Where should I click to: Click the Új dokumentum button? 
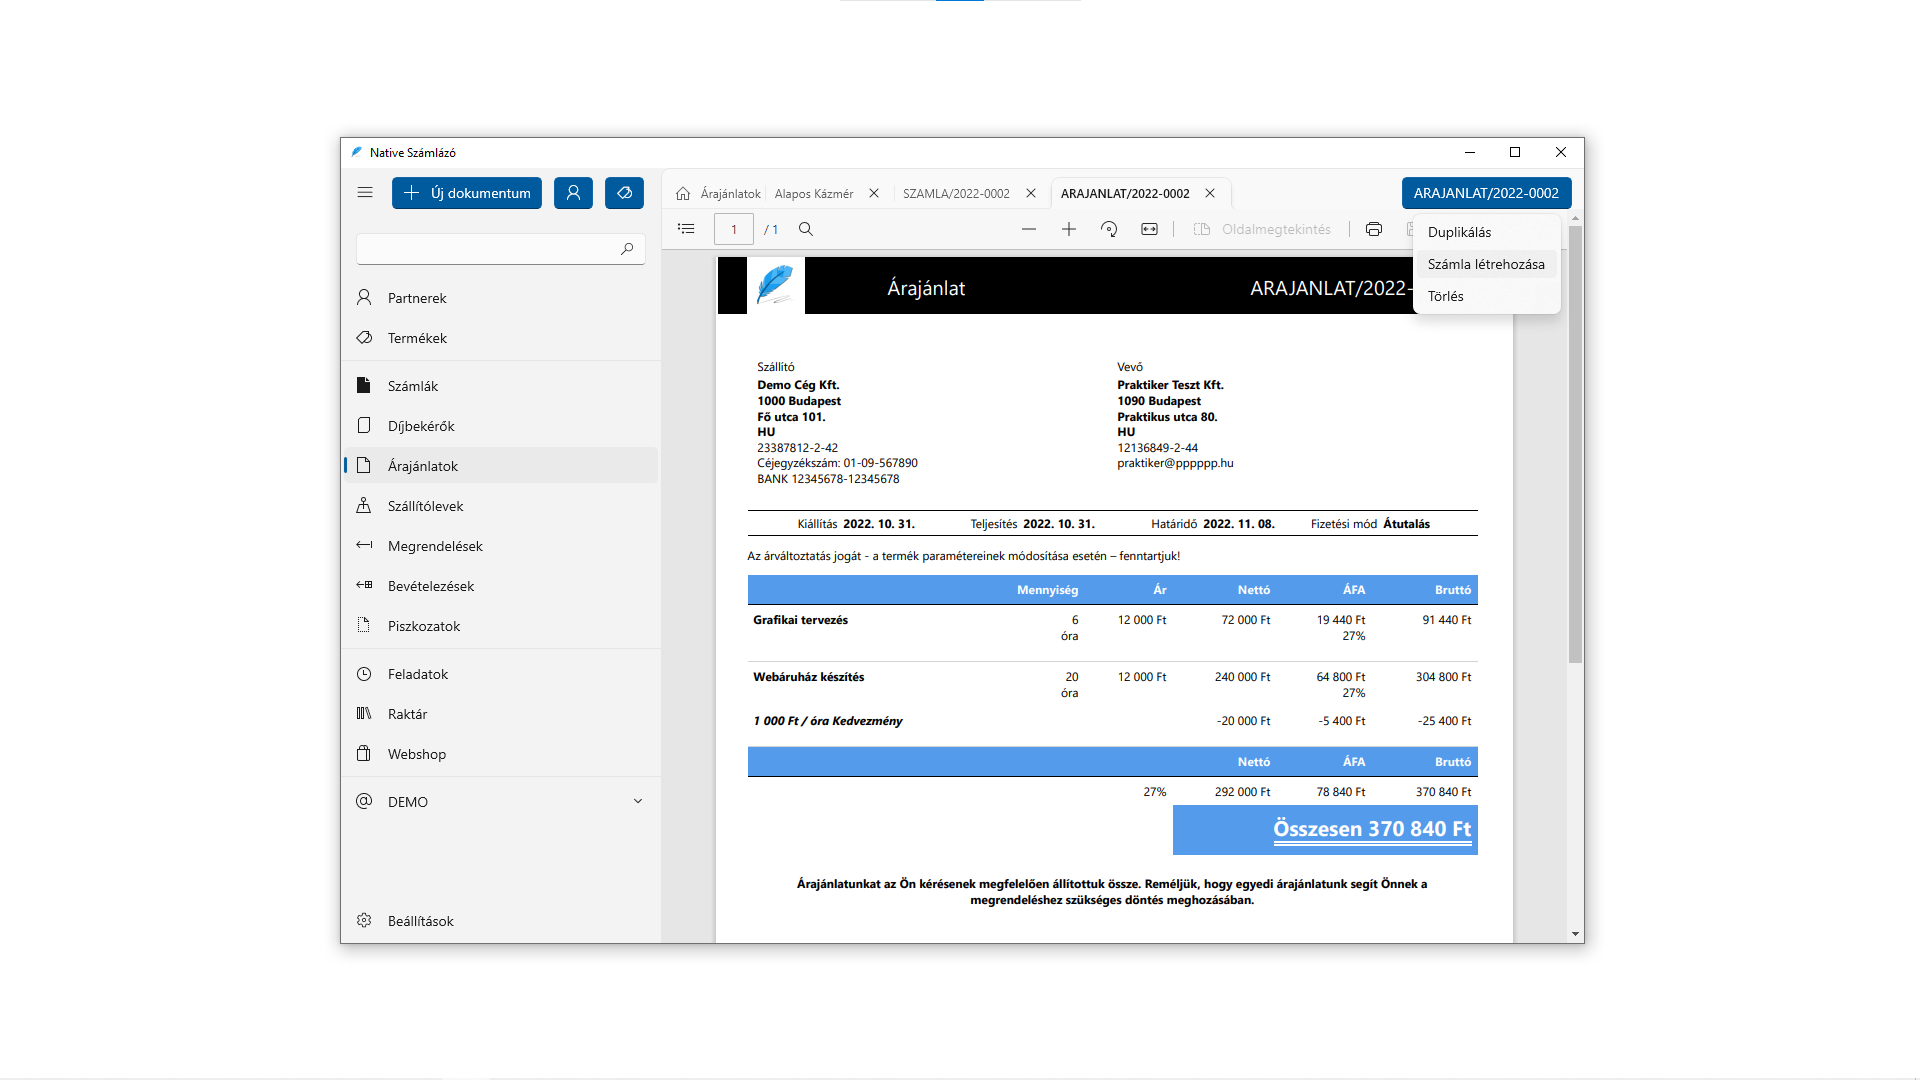point(467,193)
